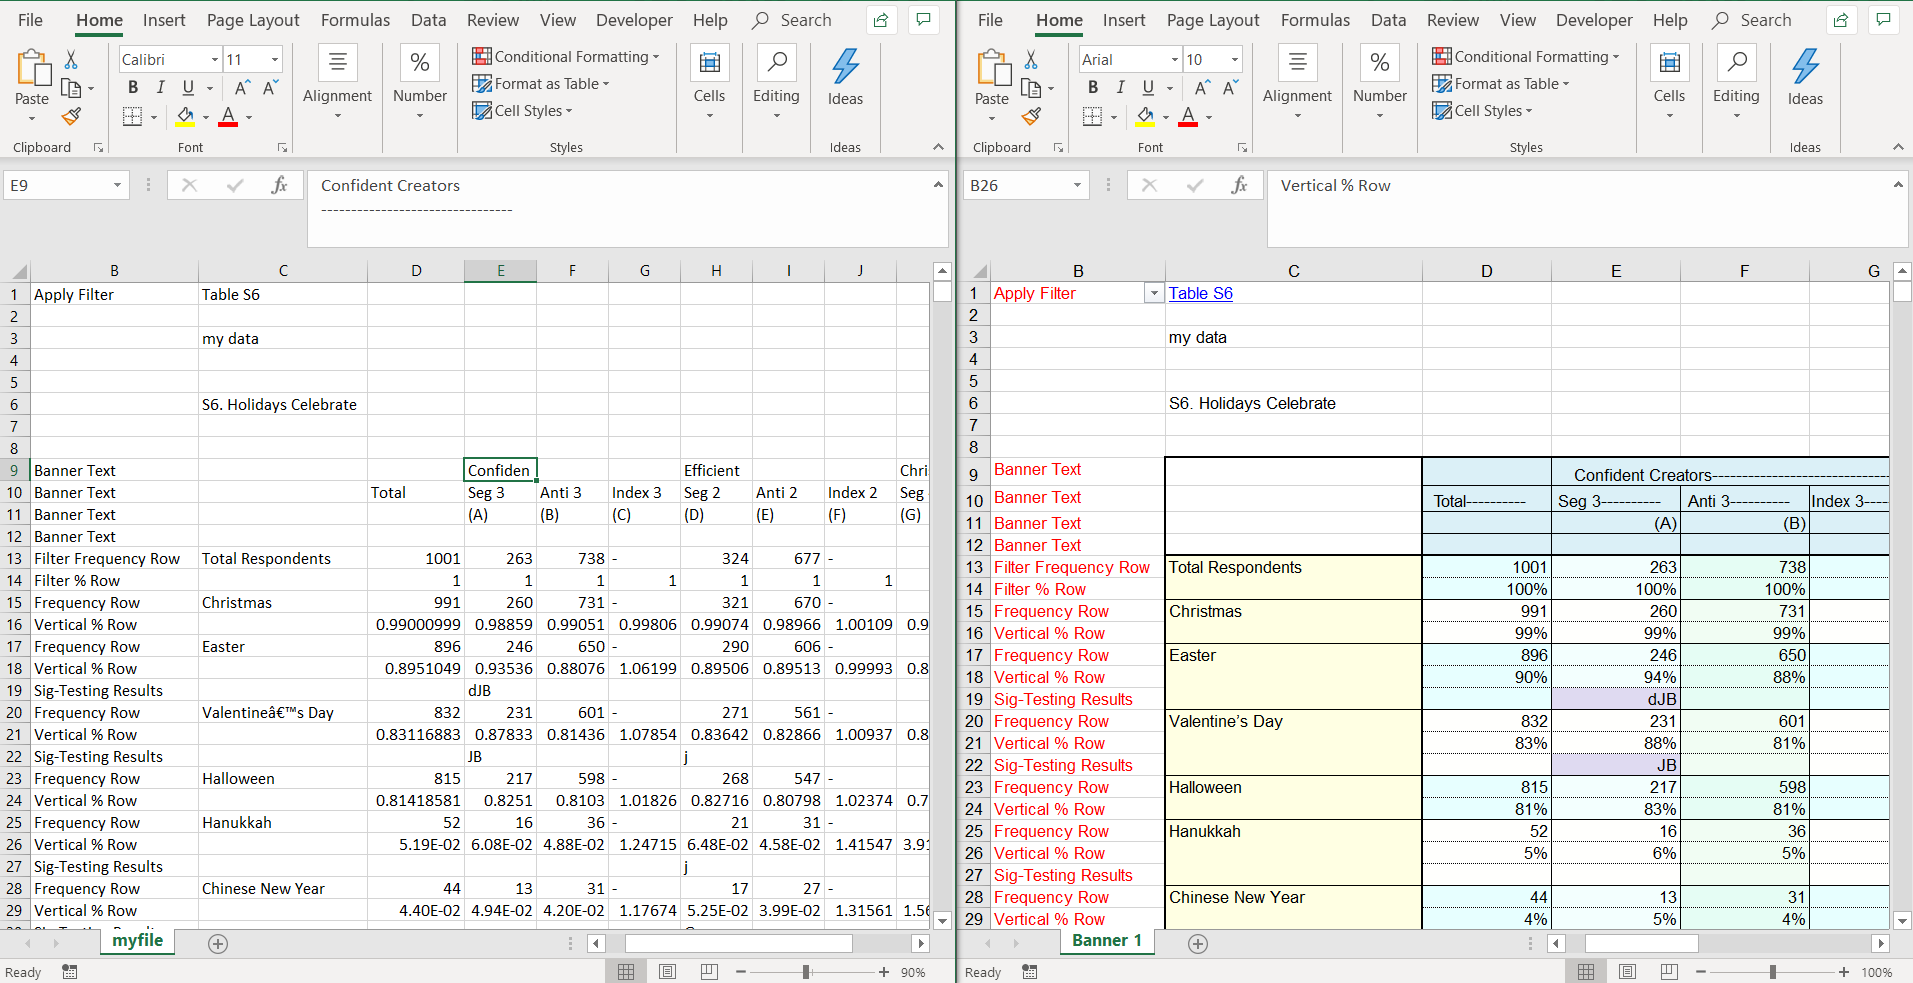Zoom out with minus in left window
1913x983 pixels.
741,972
